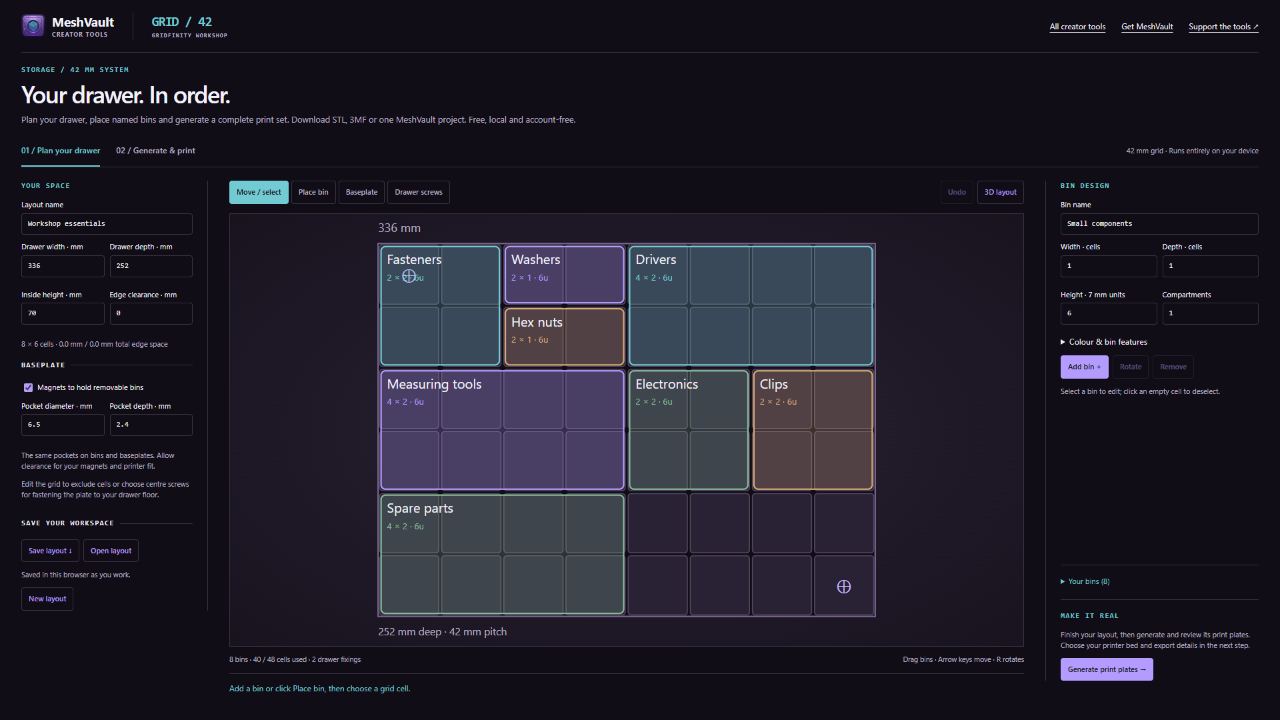Click Generate print plates
This screenshot has width=1280, height=720.
click(x=1107, y=669)
